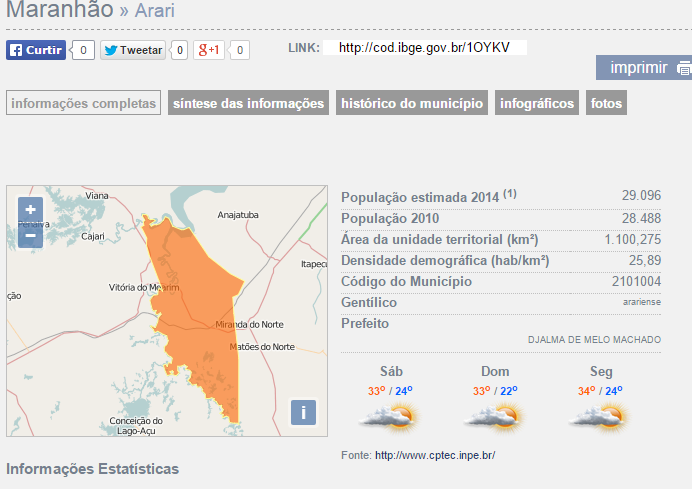
Task: Switch to informações completas tab
Action: click(x=83, y=103)
